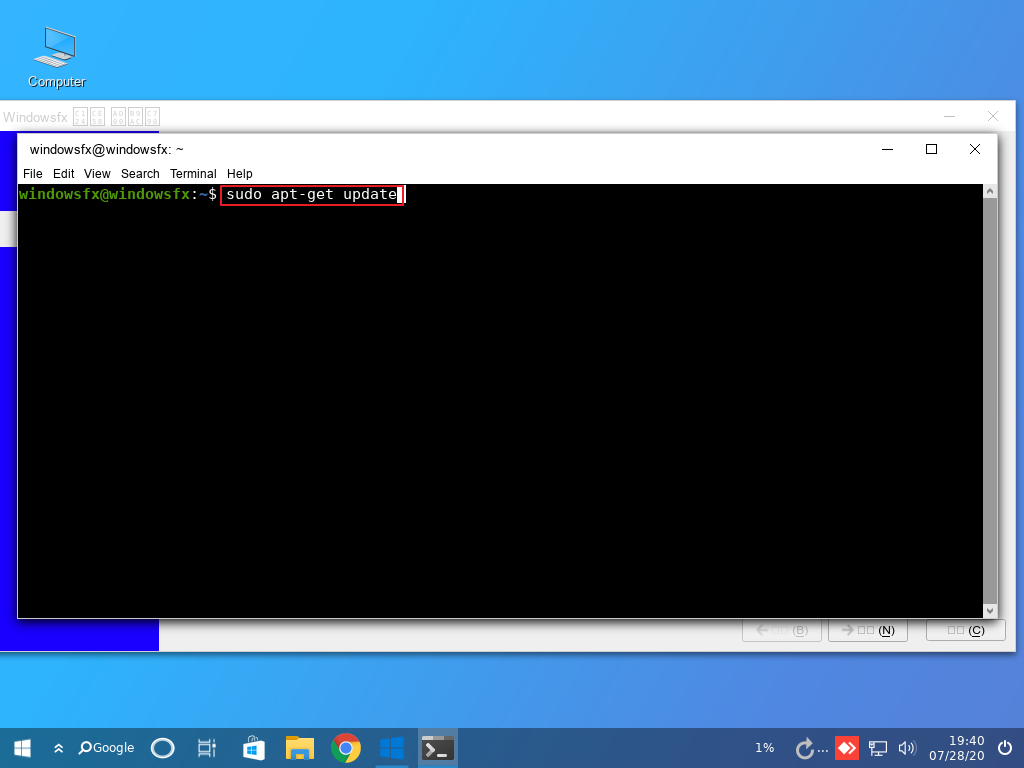Click the Google search box on taskbar
Screen dimensions: 1024x768
[106, 748]
